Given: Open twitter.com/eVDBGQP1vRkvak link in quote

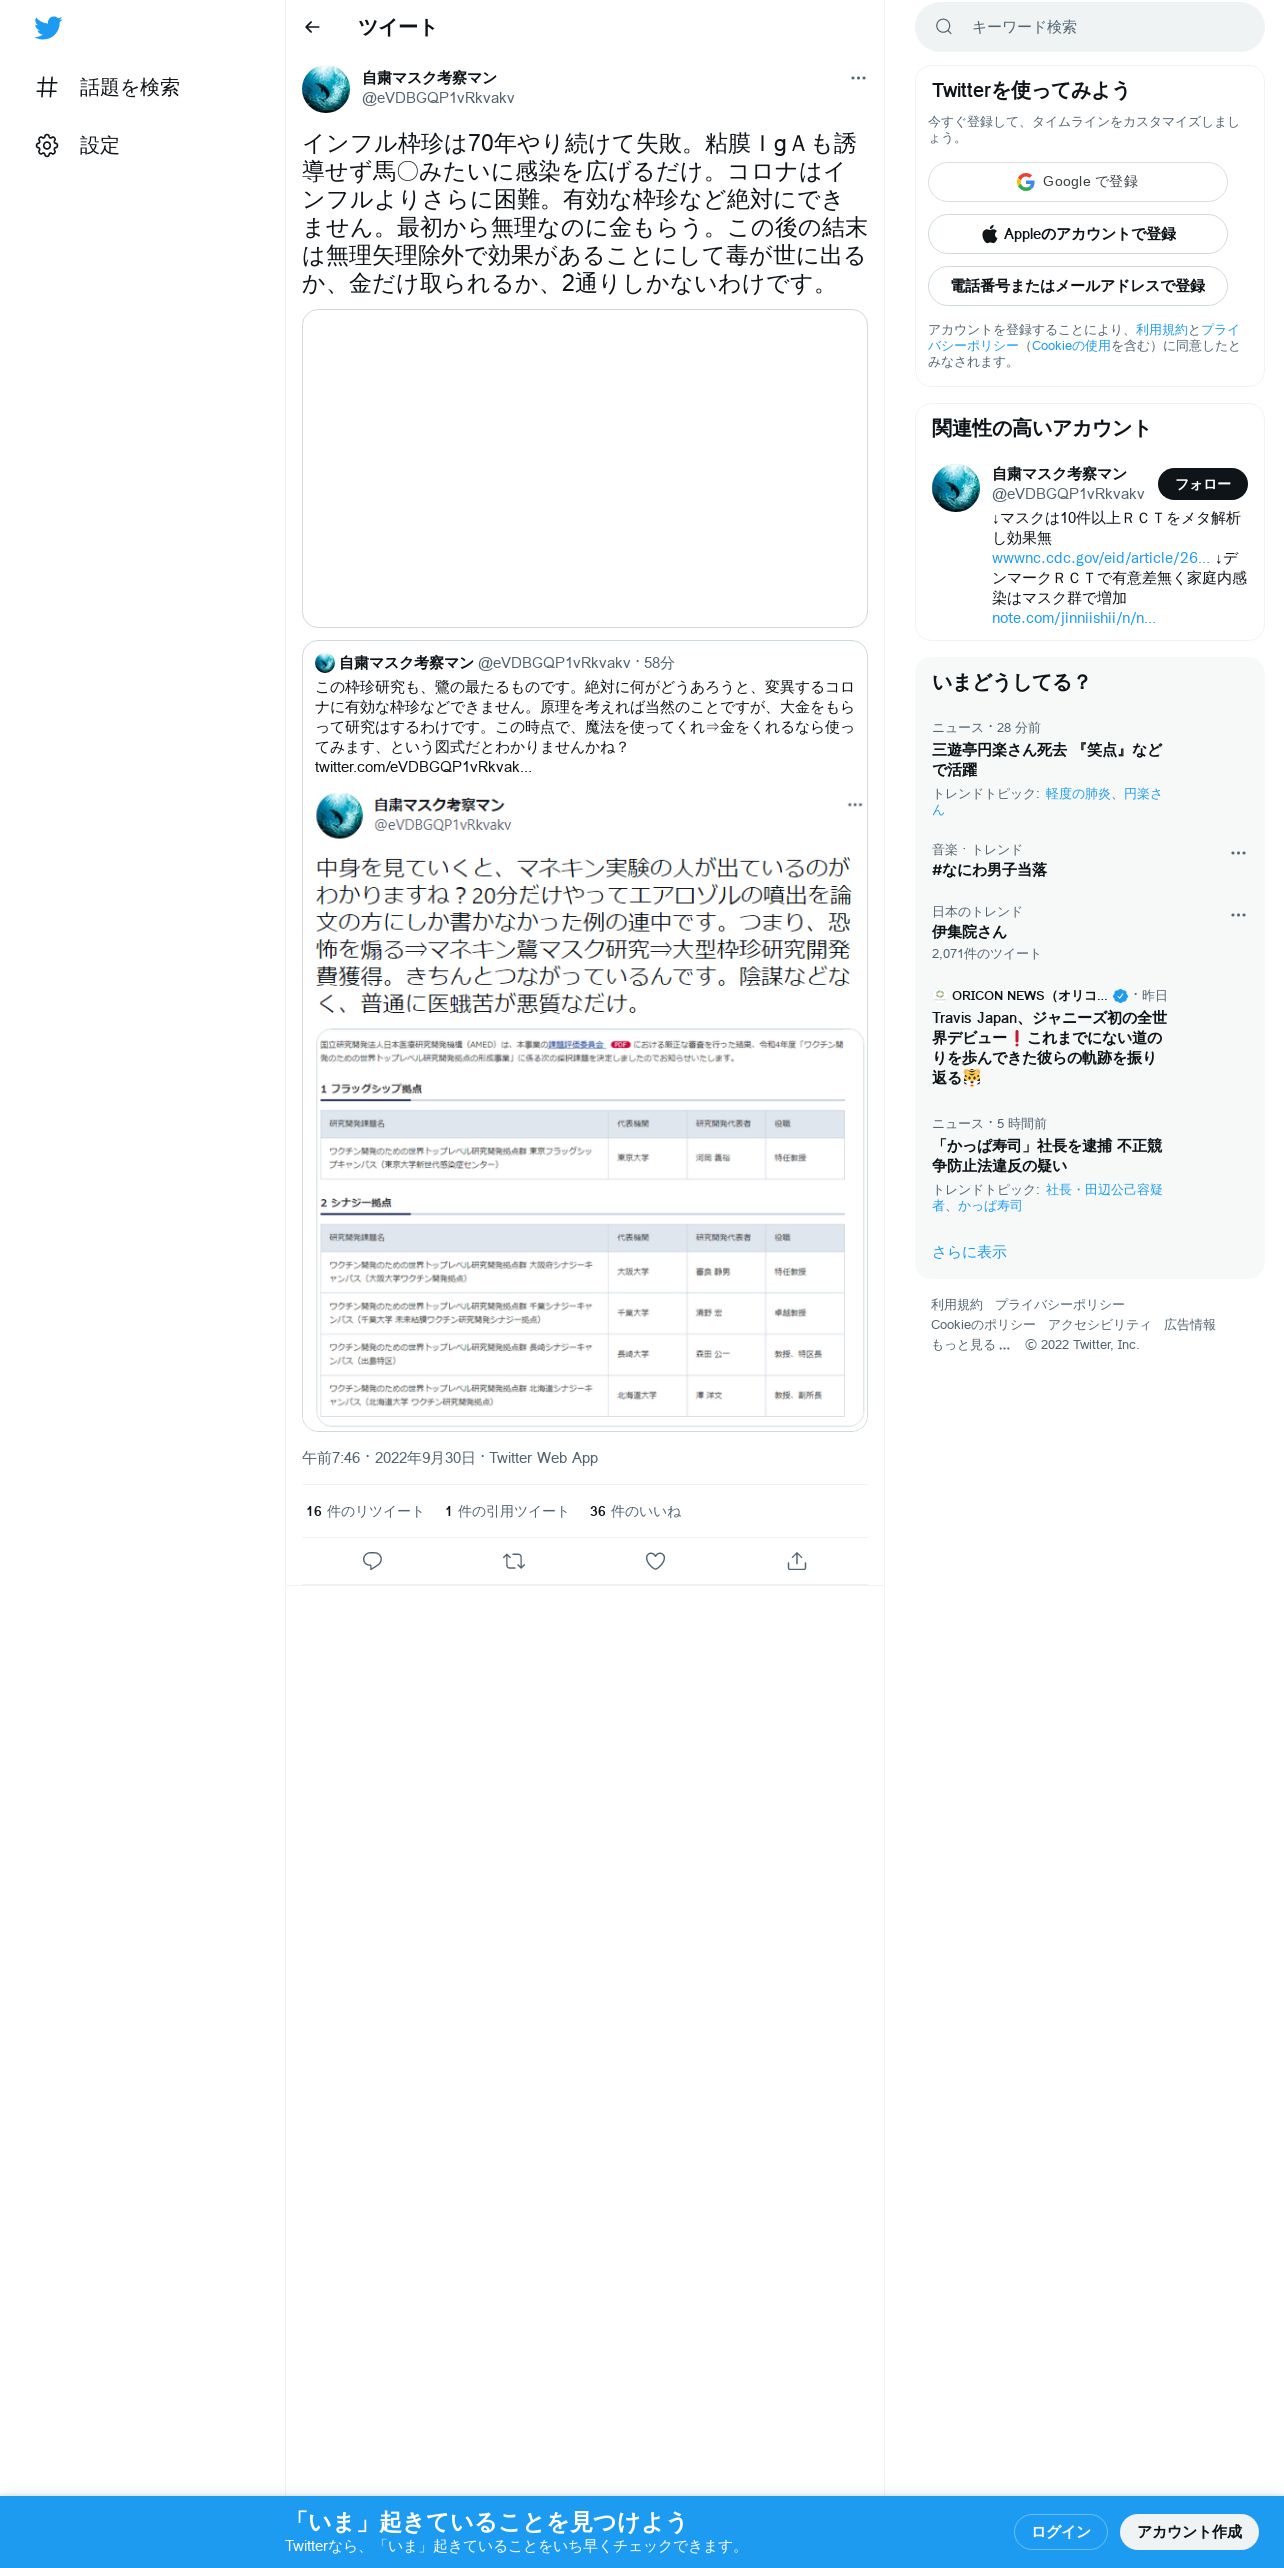Looking at the screenshot, I should pyautogui.click(x=423, y=767).
